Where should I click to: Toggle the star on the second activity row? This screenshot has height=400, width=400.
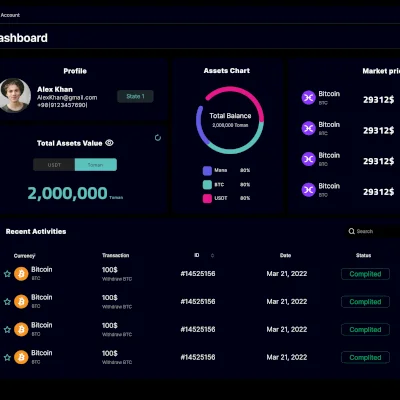[7, 302]
